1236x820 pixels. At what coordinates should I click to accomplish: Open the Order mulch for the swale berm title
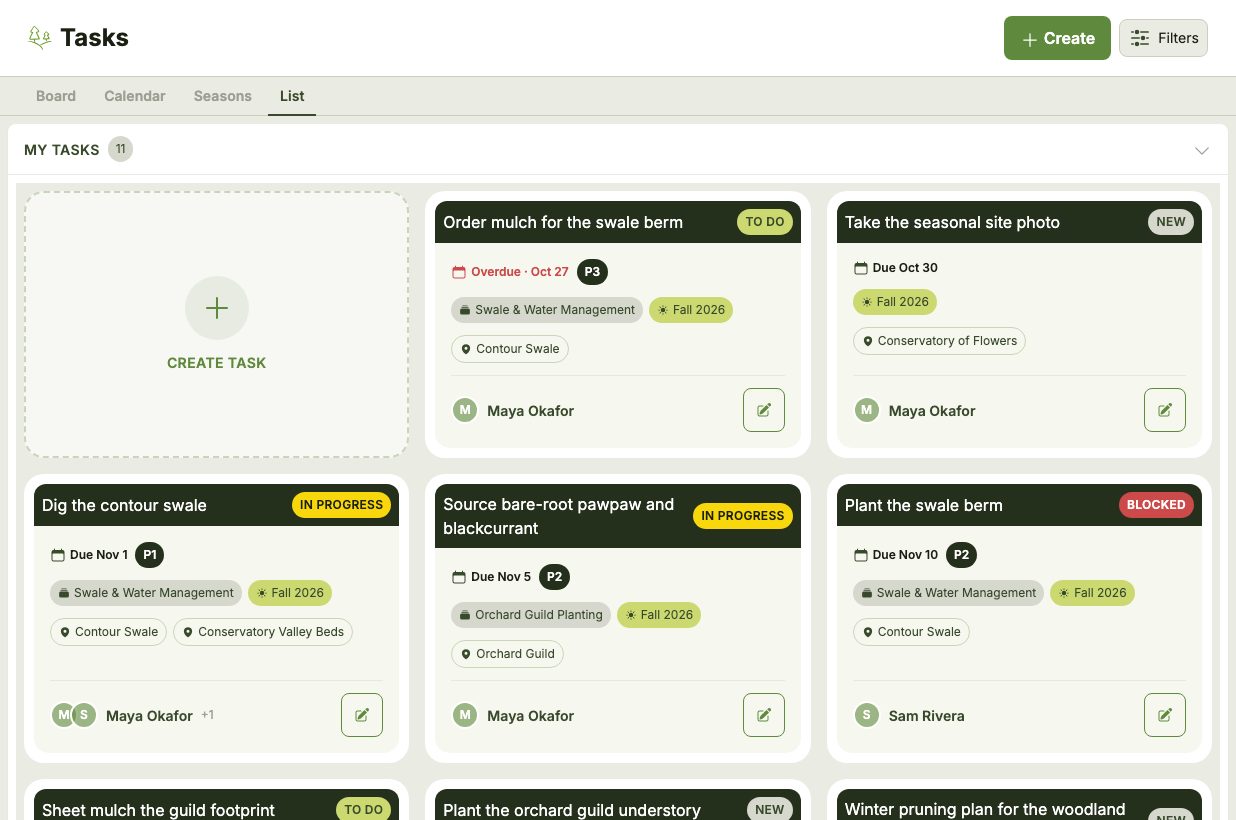point(563,222)
